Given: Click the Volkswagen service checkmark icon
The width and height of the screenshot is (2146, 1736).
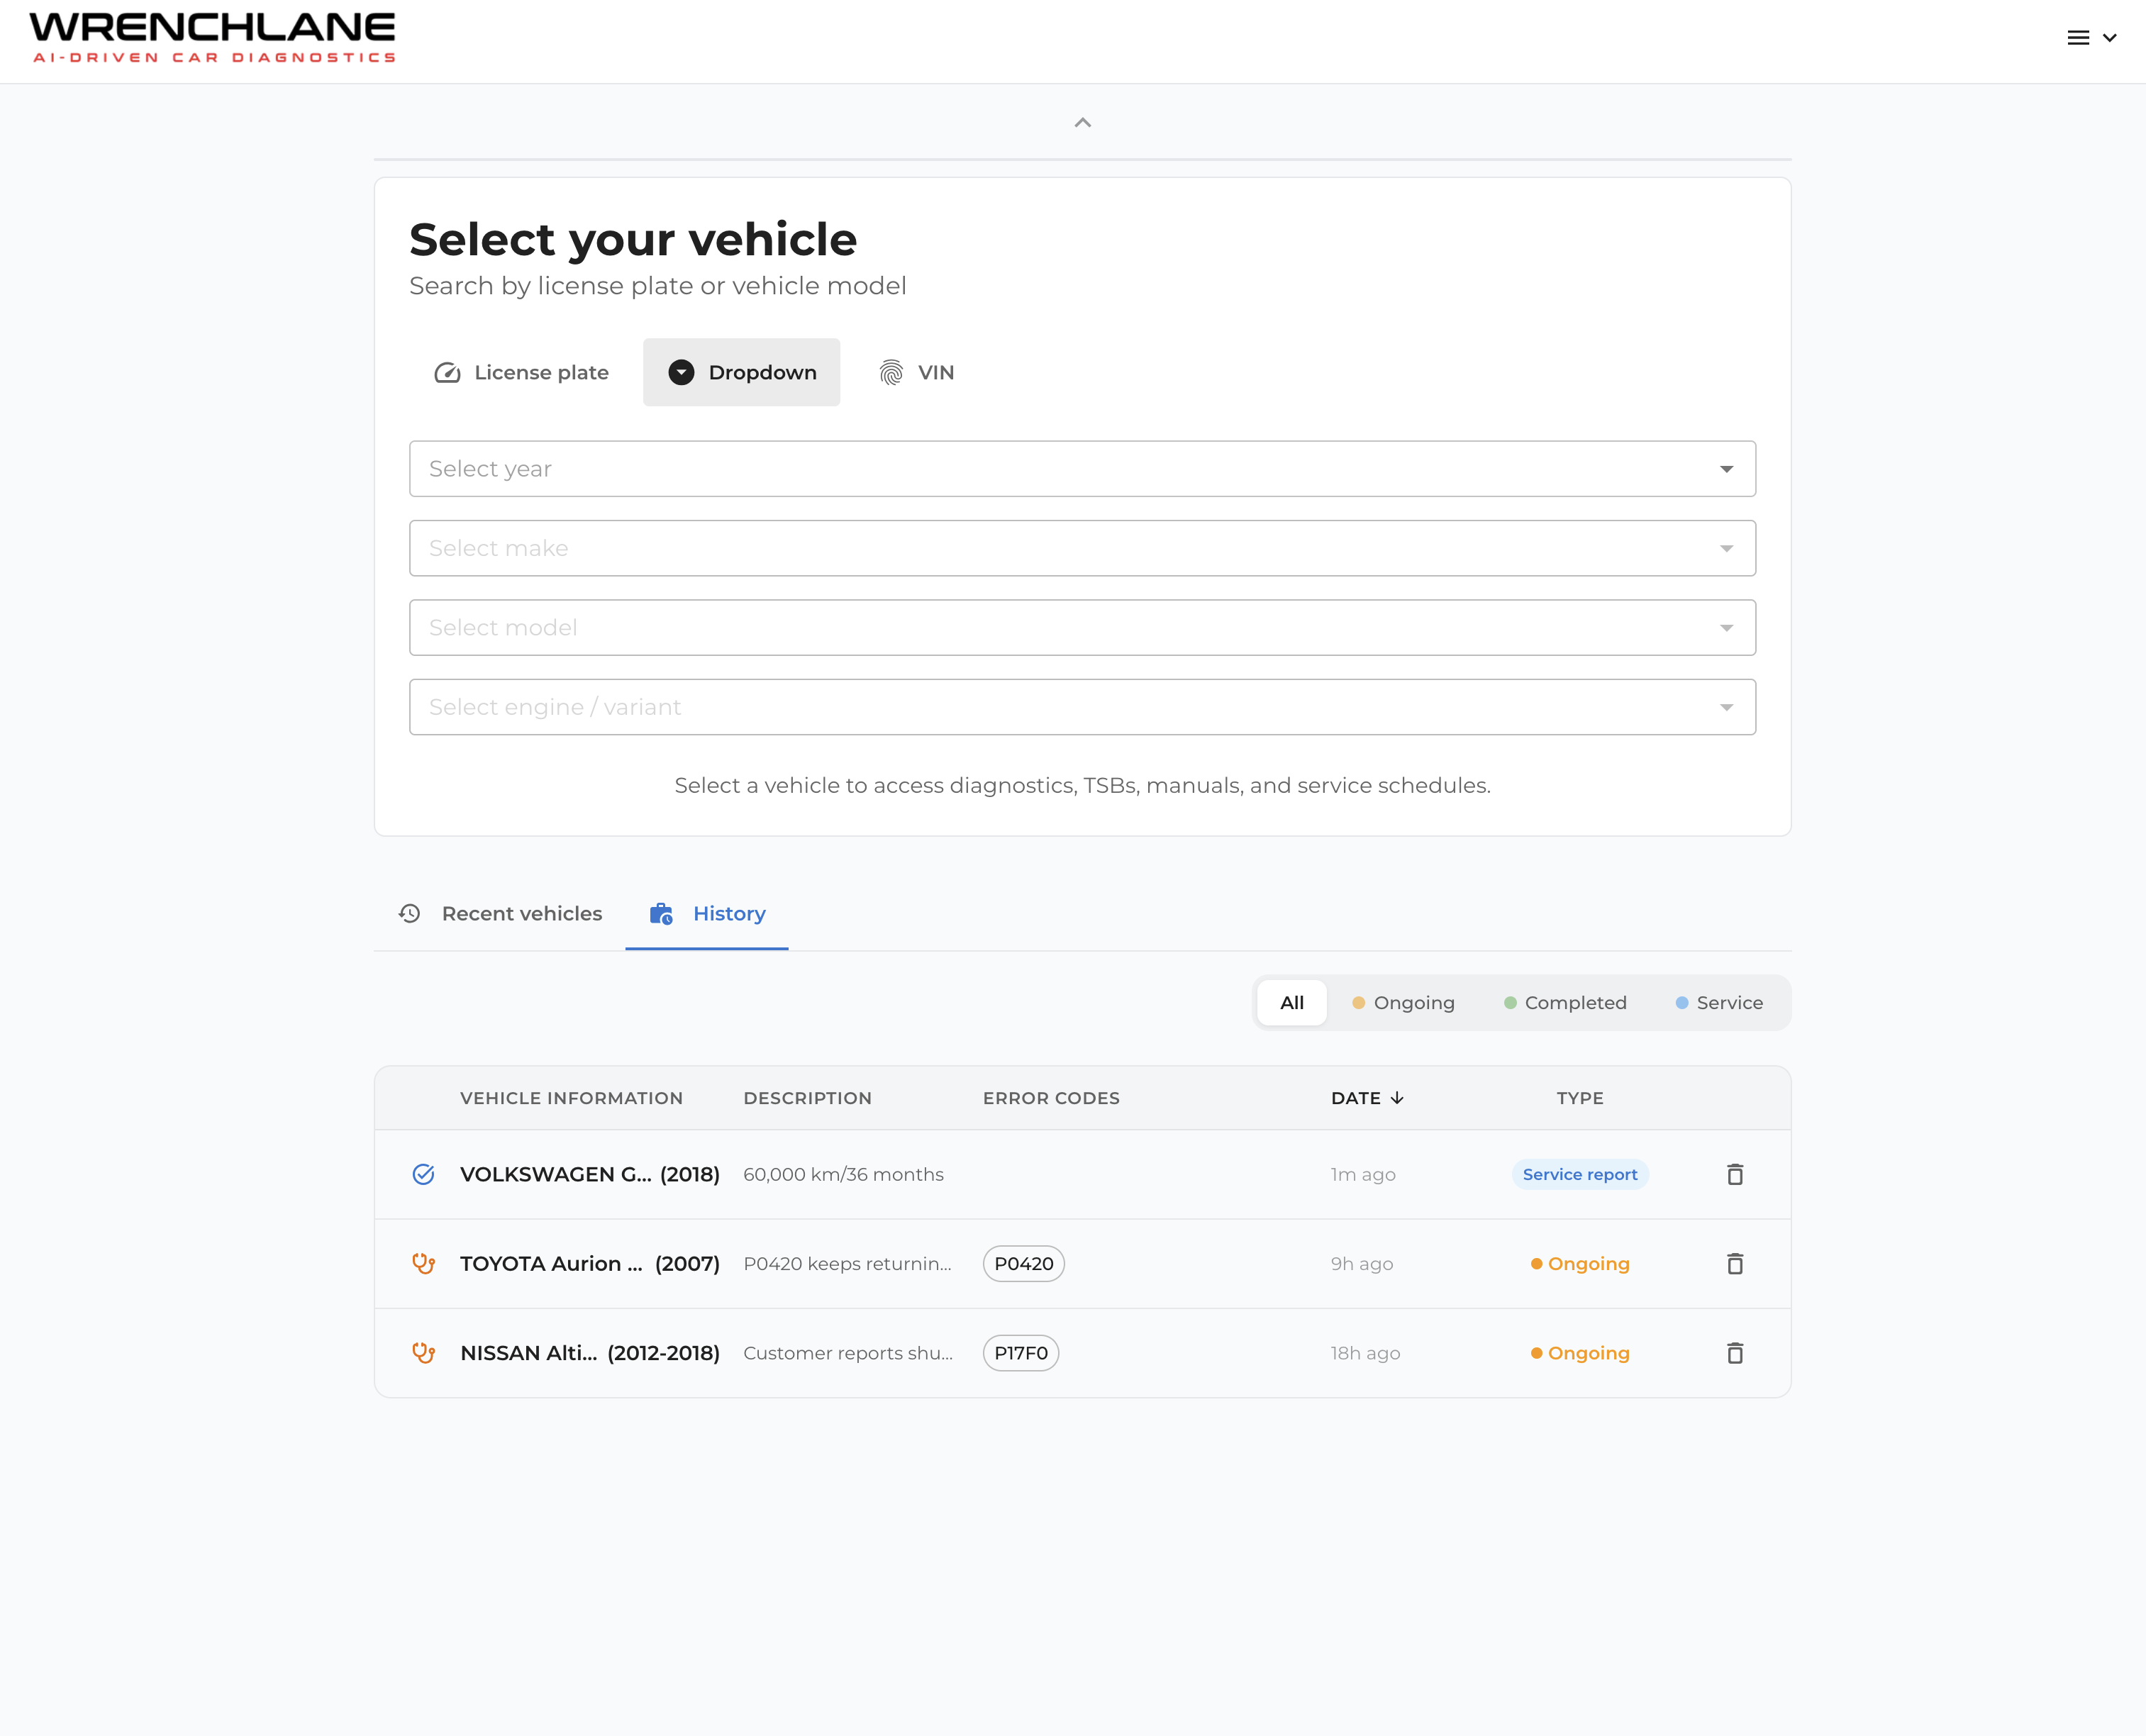Looking at the screenshot, I should point(424,1174).
